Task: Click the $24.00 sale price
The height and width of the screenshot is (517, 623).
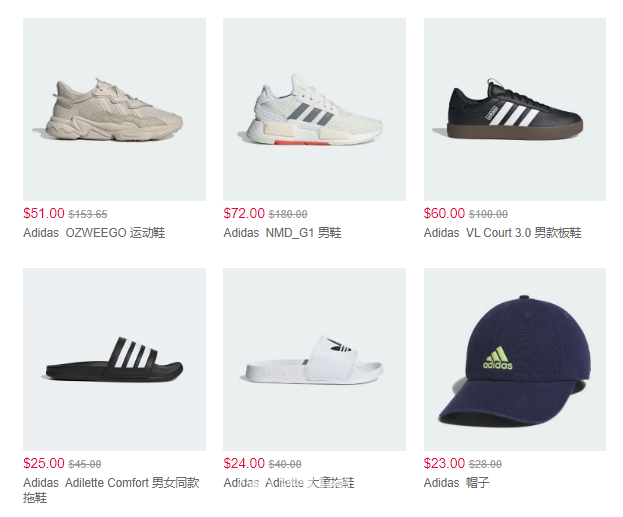Action: tap(244, 463)
